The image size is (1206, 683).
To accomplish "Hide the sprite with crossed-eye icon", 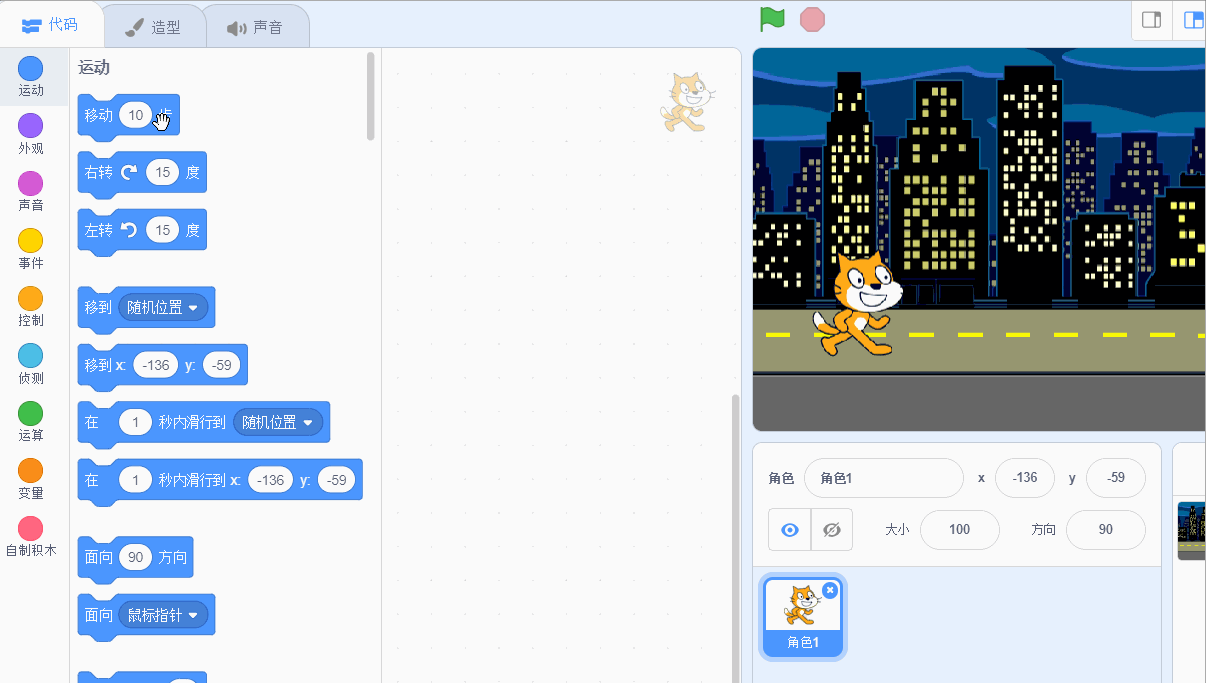I will point(832,530).
